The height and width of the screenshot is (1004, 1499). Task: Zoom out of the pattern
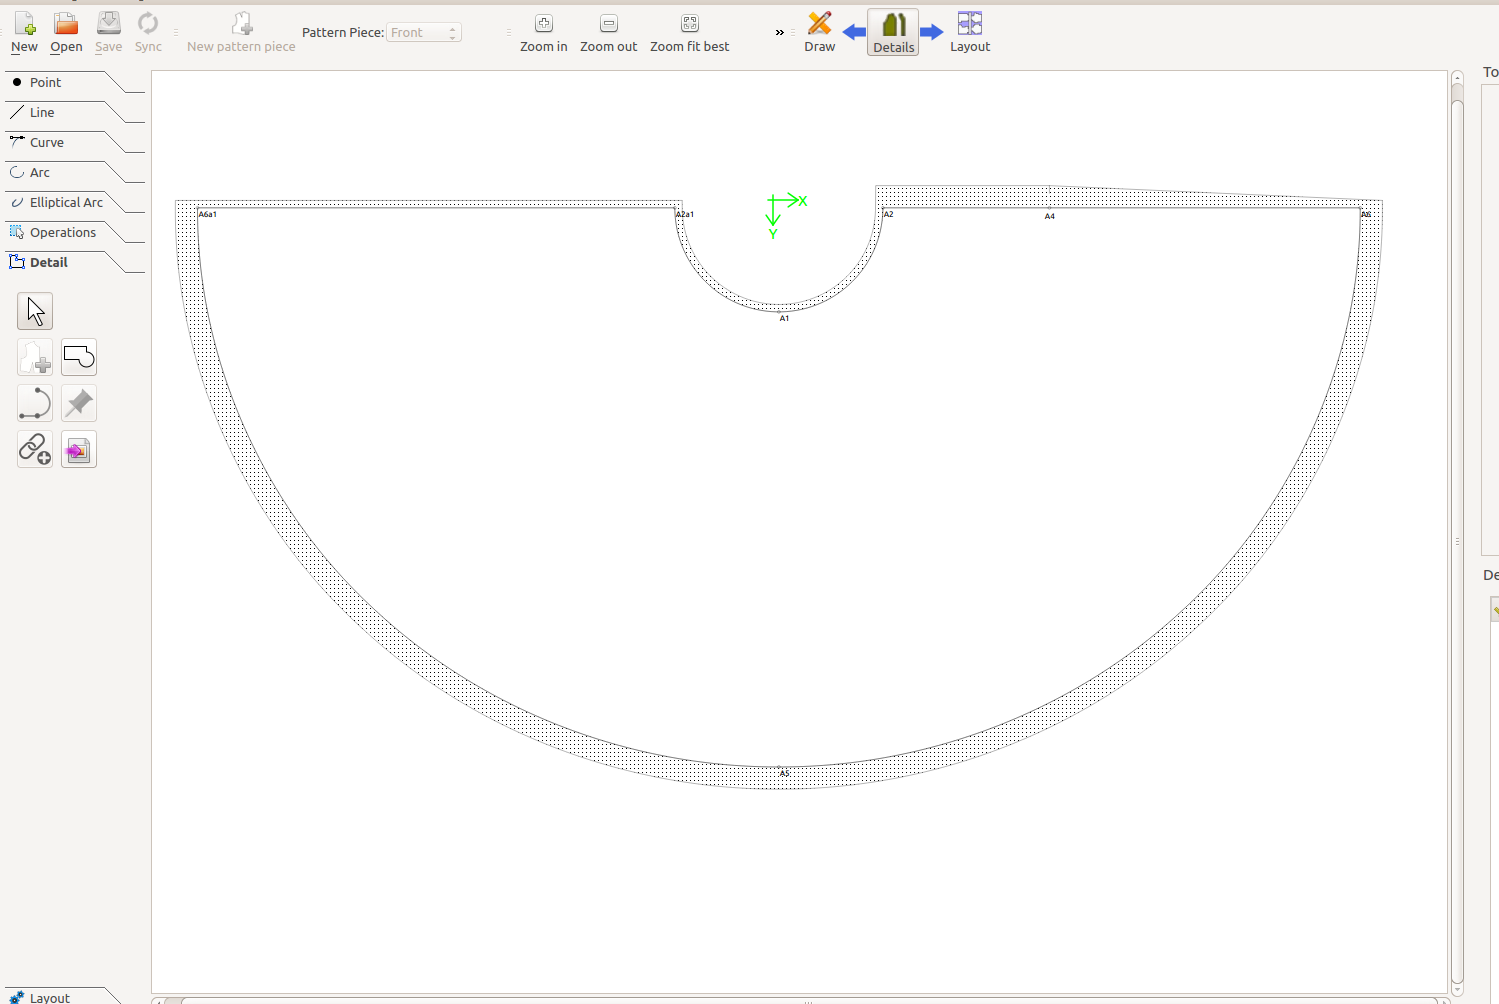coord(608,33)
